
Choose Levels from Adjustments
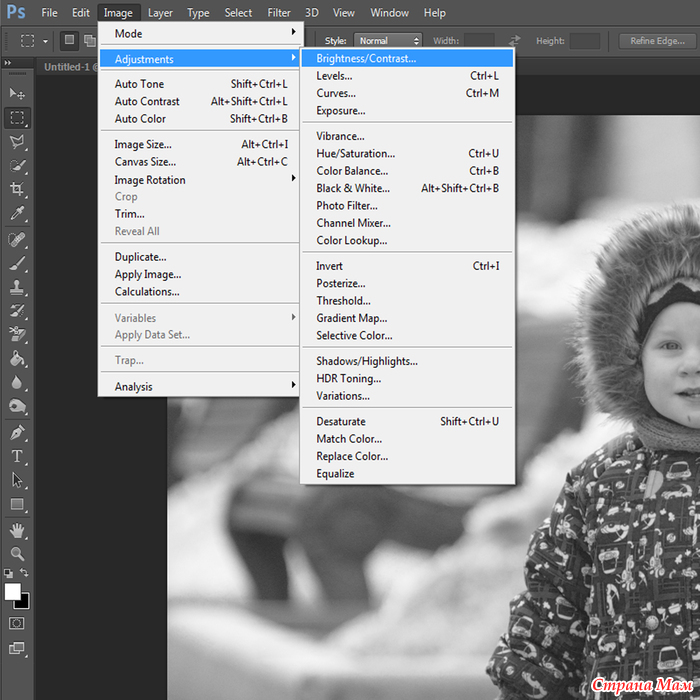(407, 76)
